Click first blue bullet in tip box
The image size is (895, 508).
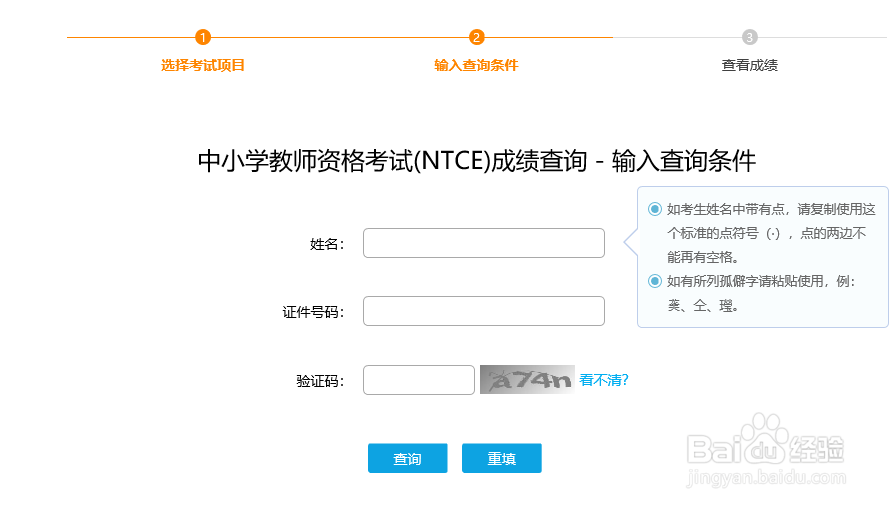coord(655,209)
